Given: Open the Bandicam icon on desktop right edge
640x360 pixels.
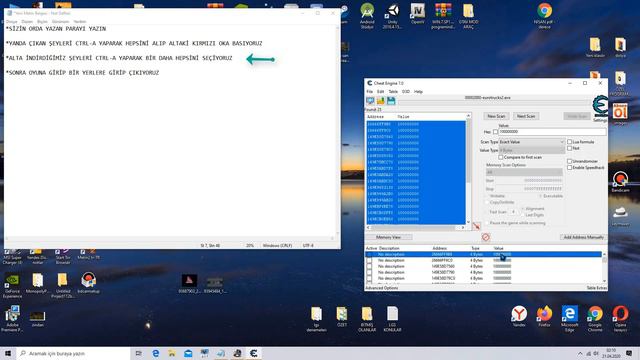Looking at the screenshot, I should [620, 182].
